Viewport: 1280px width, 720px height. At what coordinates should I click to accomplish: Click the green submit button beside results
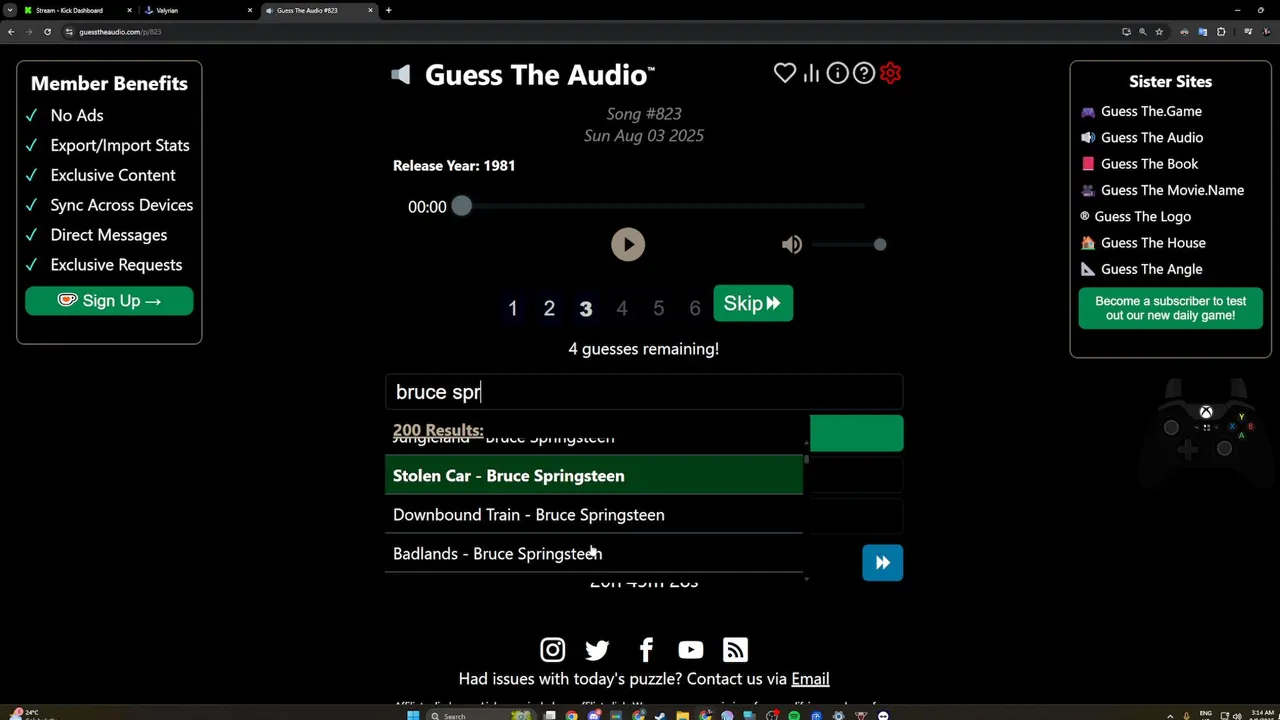click(x=856, y=433)
